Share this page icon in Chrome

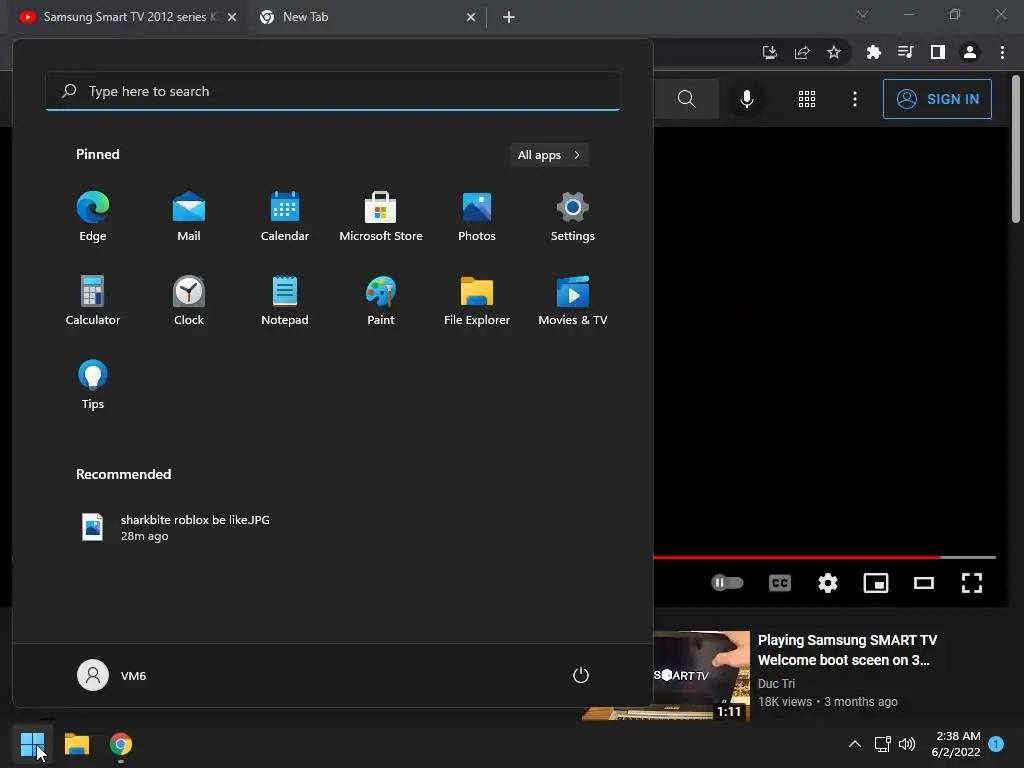(x=802, y=52)
